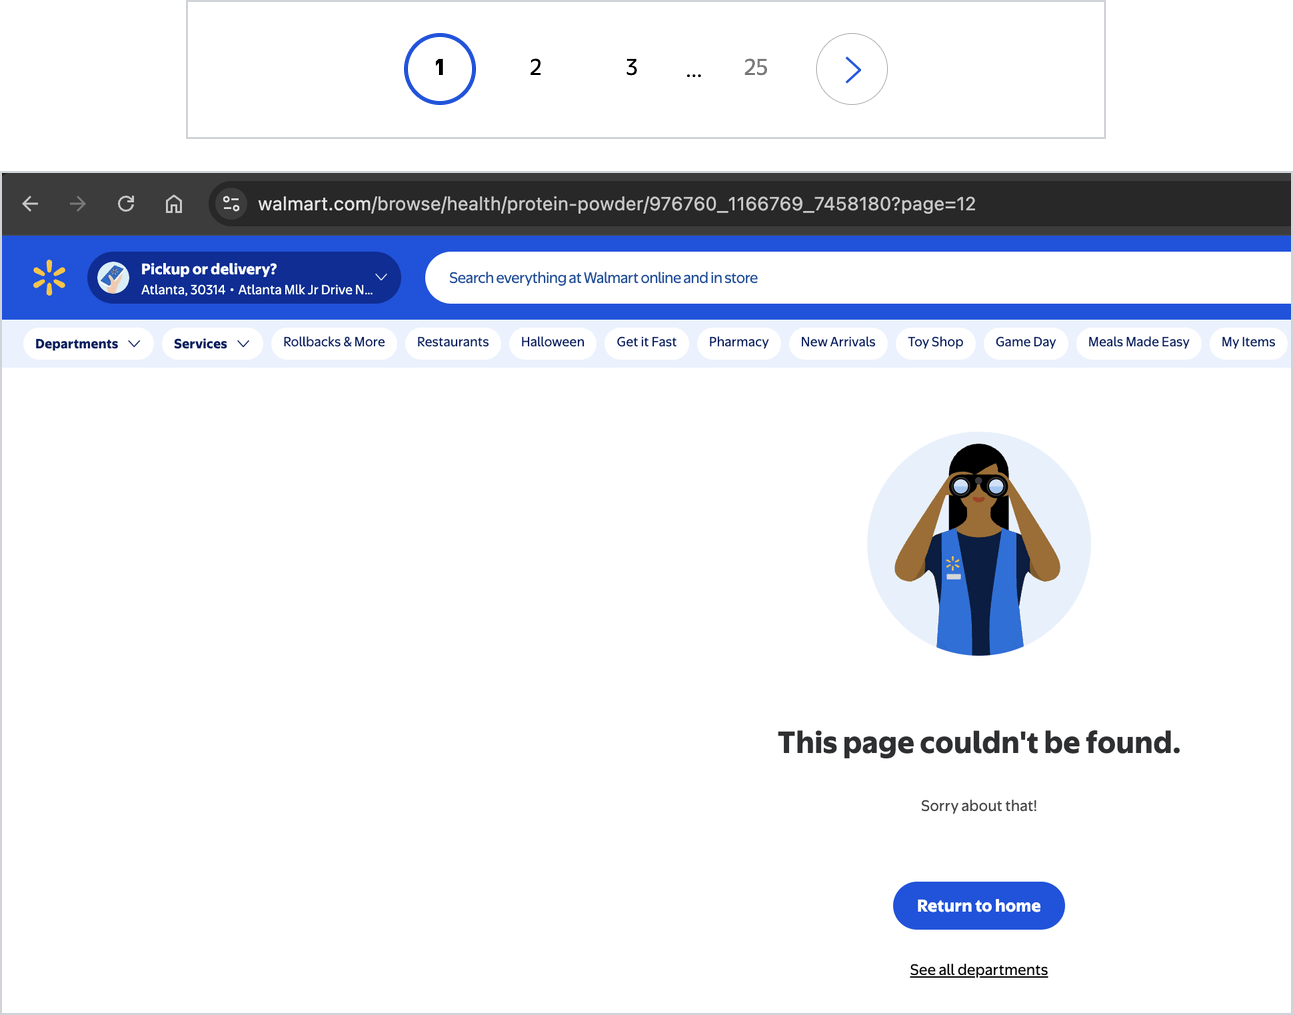Go to page 3 in pagination
This screenshot has width=1293, height=1015.
pos(632,68)
